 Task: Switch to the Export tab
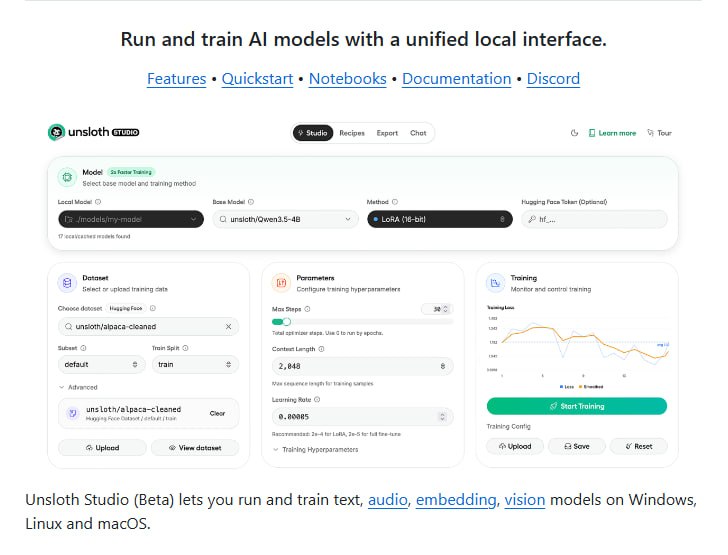tap(387, 133)
